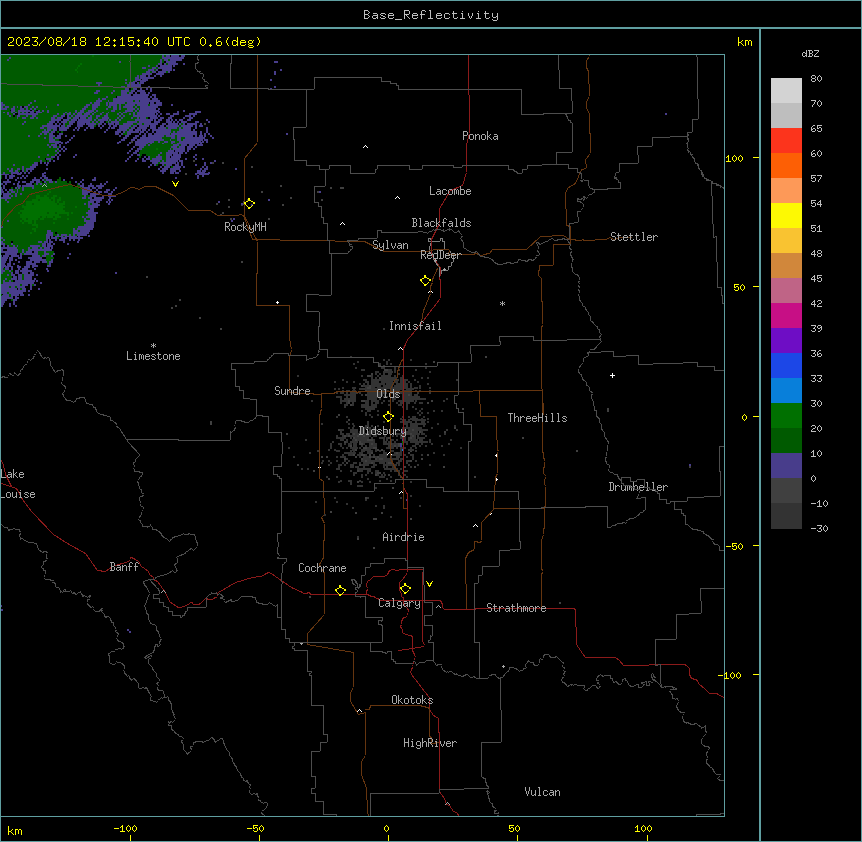
Task: Click the yellow V marker east of Calgary
Action: click(429, 584)
